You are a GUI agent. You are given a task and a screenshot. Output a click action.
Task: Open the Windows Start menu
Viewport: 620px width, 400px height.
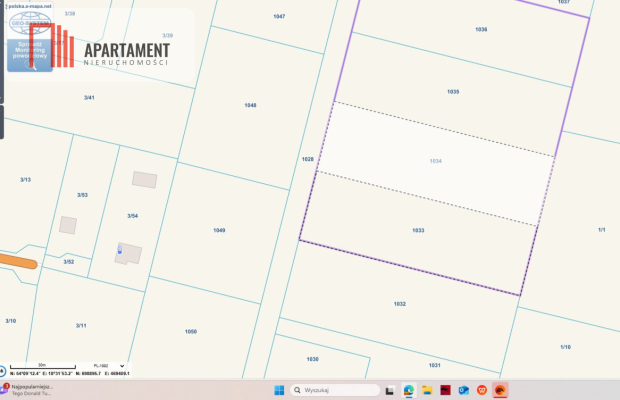click(x=278, y=390)
